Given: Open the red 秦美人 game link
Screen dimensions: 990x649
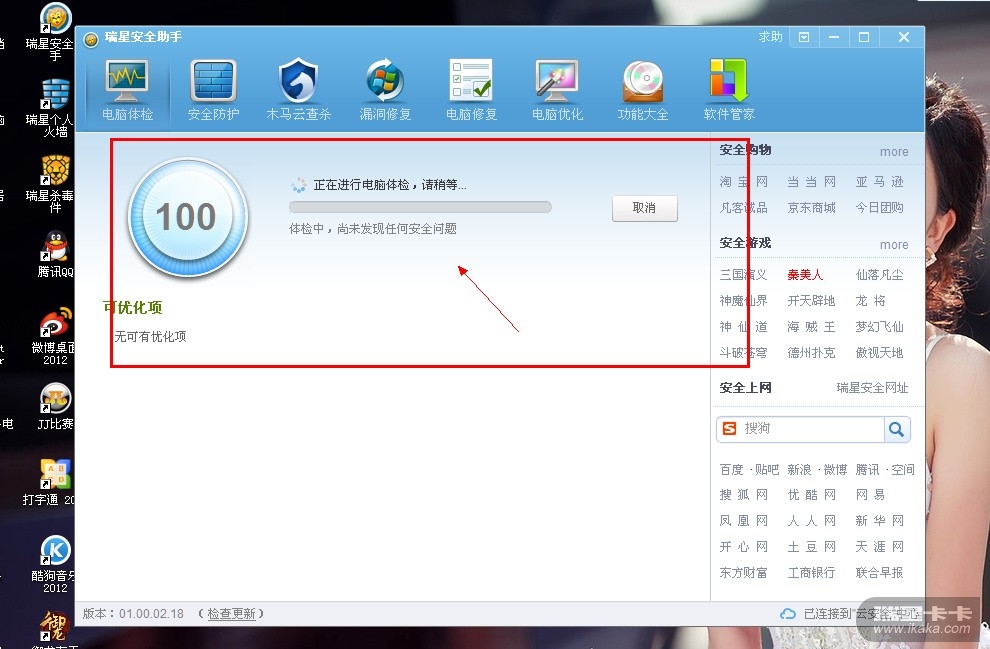Looking at the screenshot, I should tap(805, 275).
